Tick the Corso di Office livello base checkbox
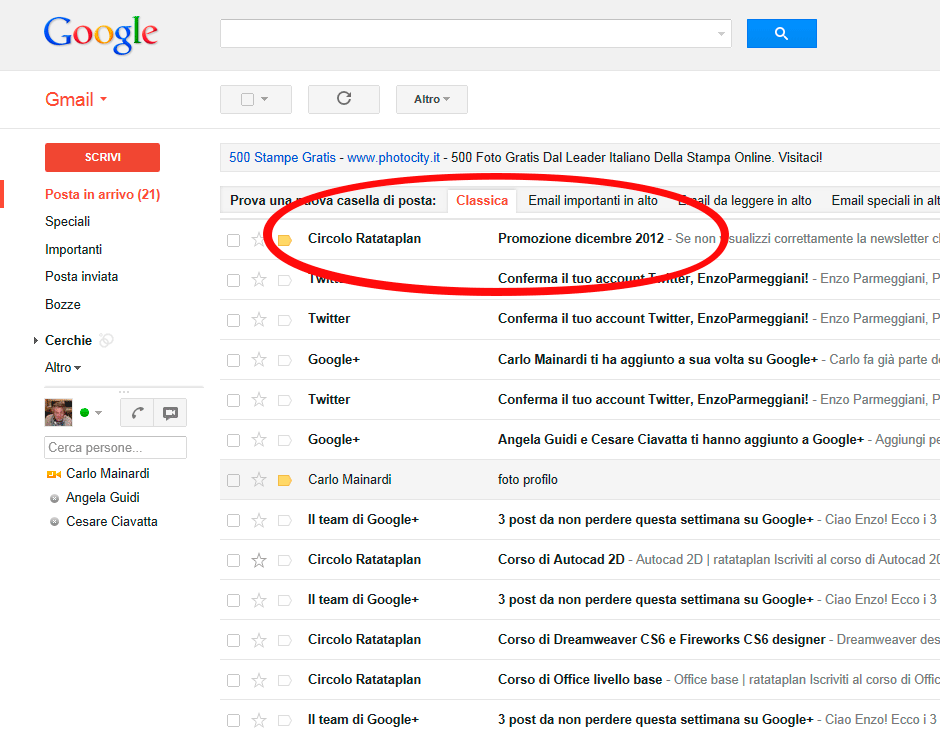 click(x=233, y=680)
